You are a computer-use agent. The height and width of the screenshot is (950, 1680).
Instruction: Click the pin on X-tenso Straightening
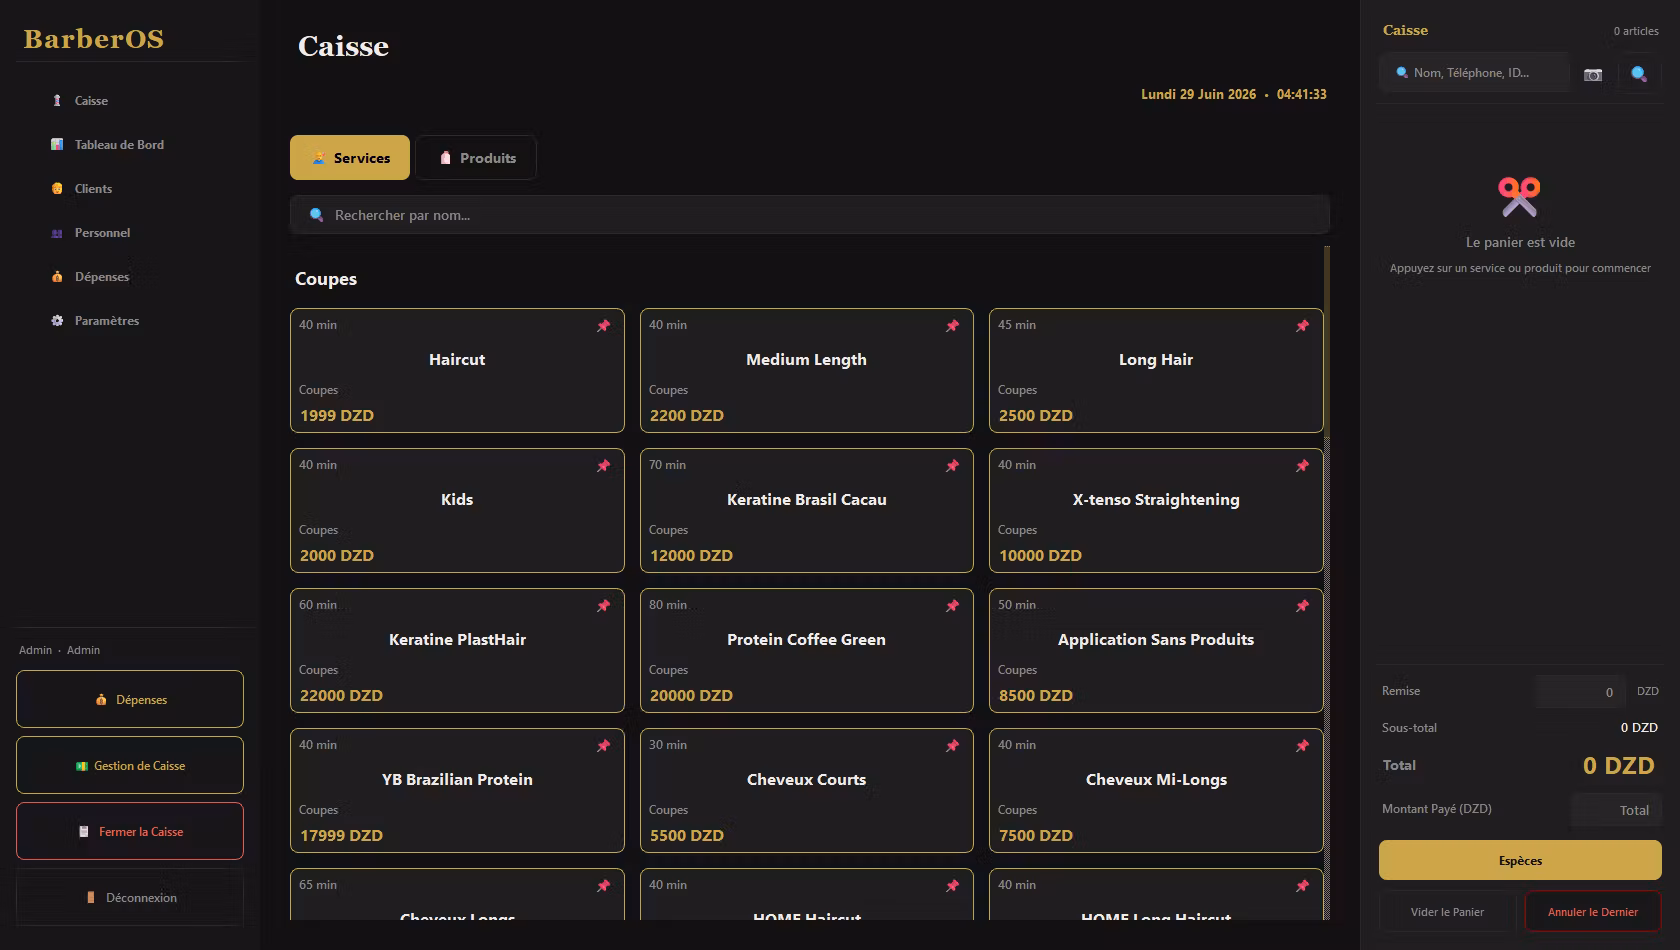point(1302,466)
